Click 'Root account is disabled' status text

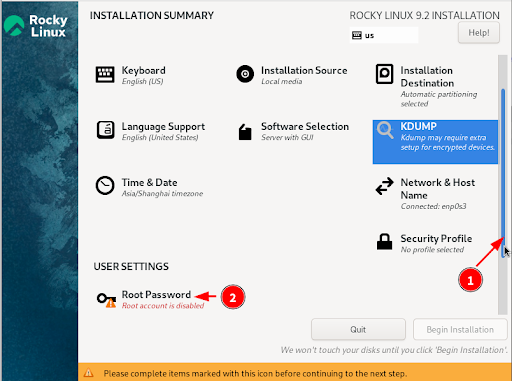pos(163,306)
